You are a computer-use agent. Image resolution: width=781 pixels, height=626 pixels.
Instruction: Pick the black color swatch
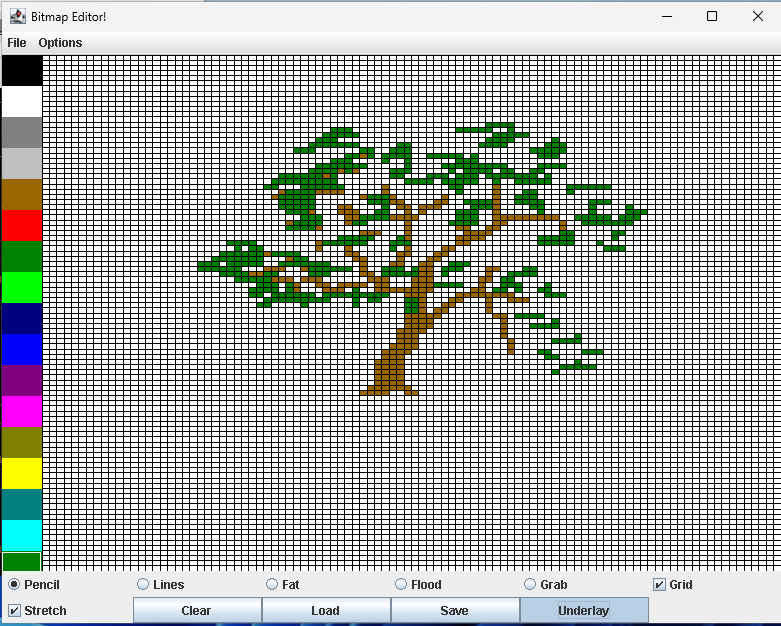22,71
